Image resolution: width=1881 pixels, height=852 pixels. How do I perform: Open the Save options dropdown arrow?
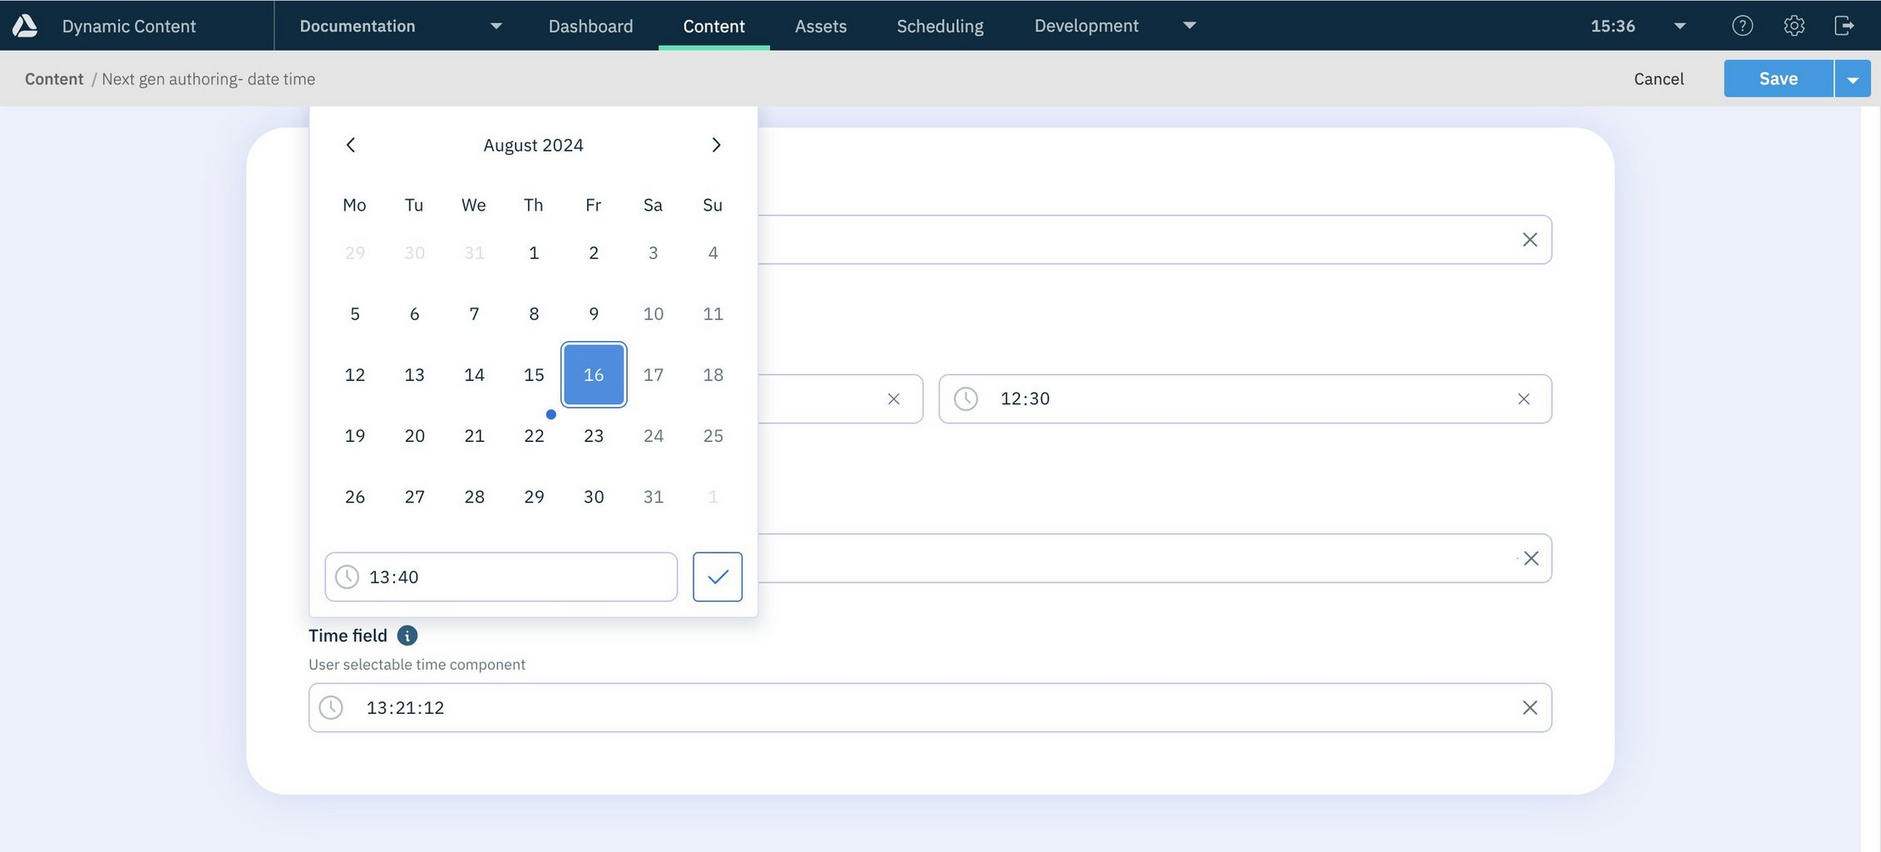click(1852, 79)
